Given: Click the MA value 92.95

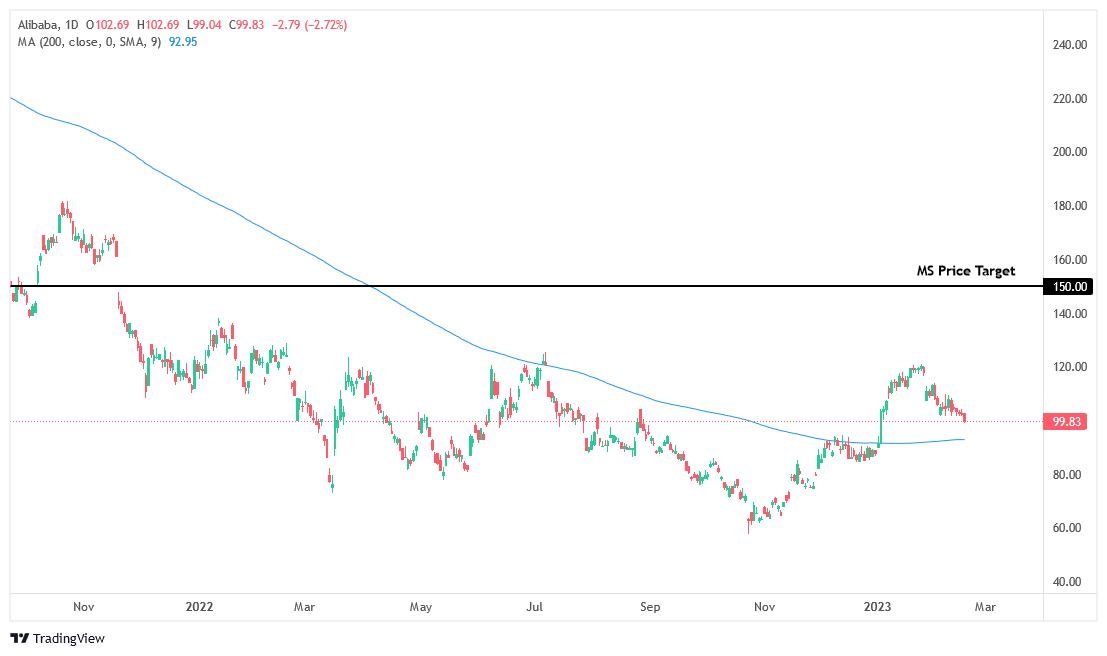Looking at the screenshot, I should tap(183, 42).
